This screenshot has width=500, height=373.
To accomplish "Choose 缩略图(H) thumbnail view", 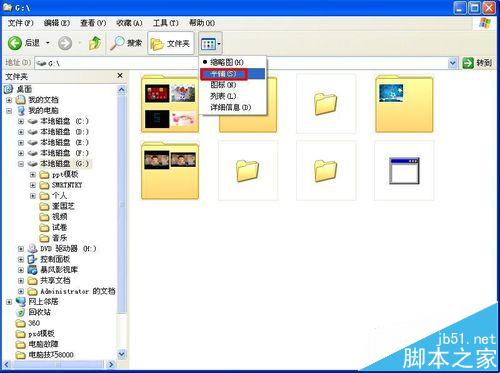I will [x=232, y=62].
